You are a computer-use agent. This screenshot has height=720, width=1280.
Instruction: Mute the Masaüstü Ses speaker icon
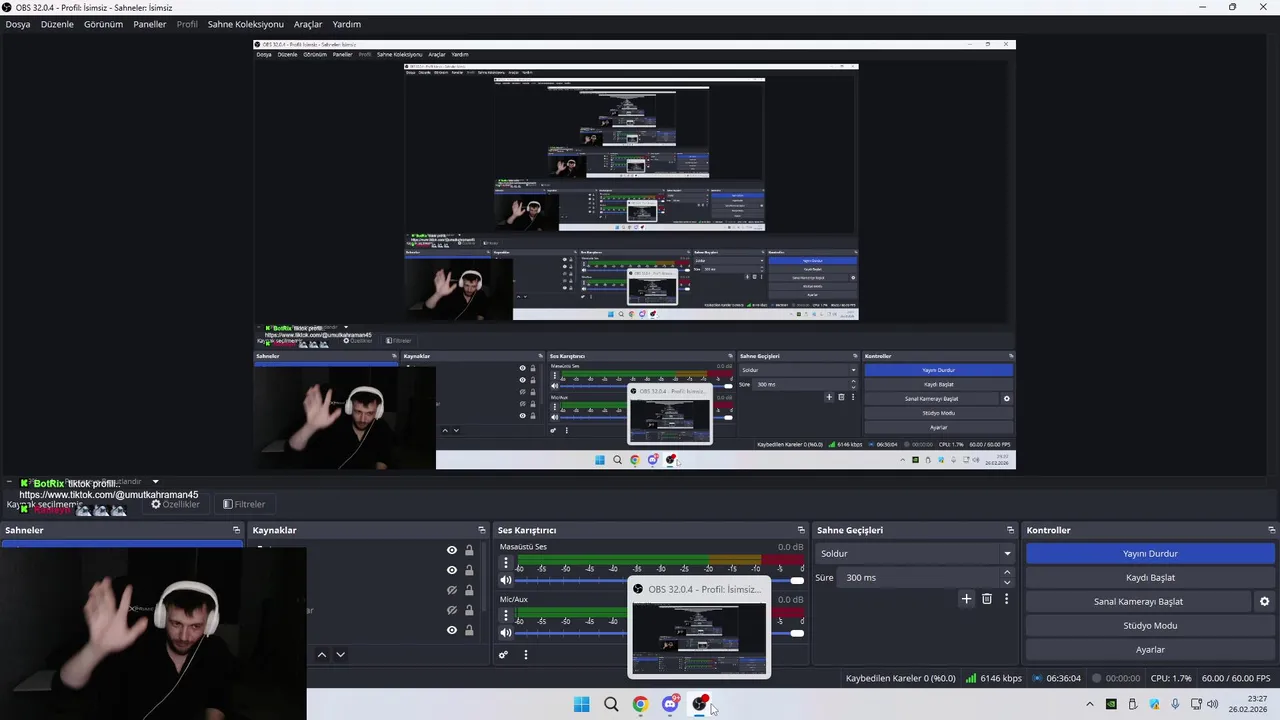[x=506, y=580]
